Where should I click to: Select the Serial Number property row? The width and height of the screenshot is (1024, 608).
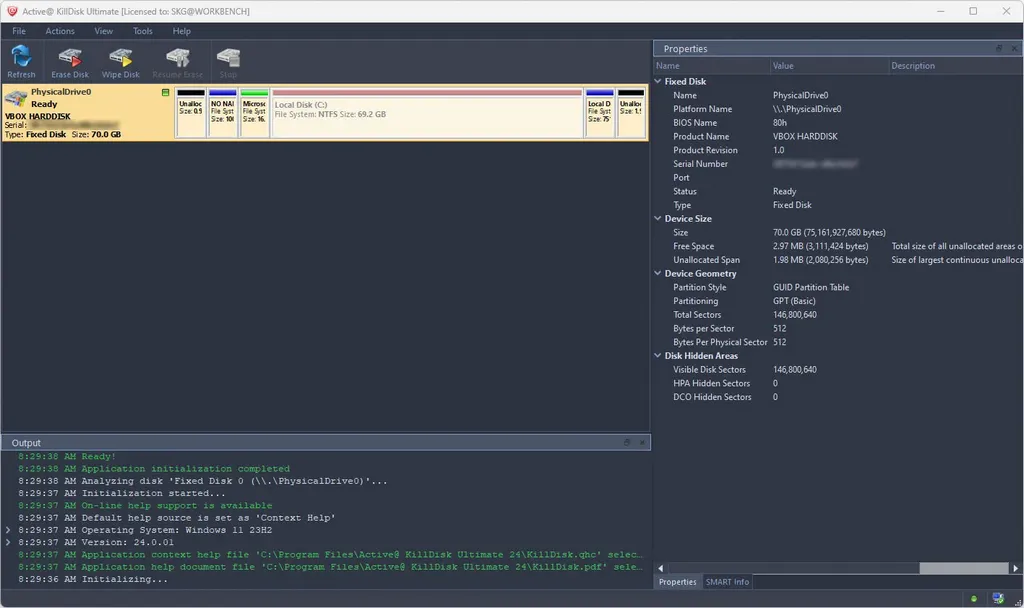pyautogui.click(x=838, y=164)
